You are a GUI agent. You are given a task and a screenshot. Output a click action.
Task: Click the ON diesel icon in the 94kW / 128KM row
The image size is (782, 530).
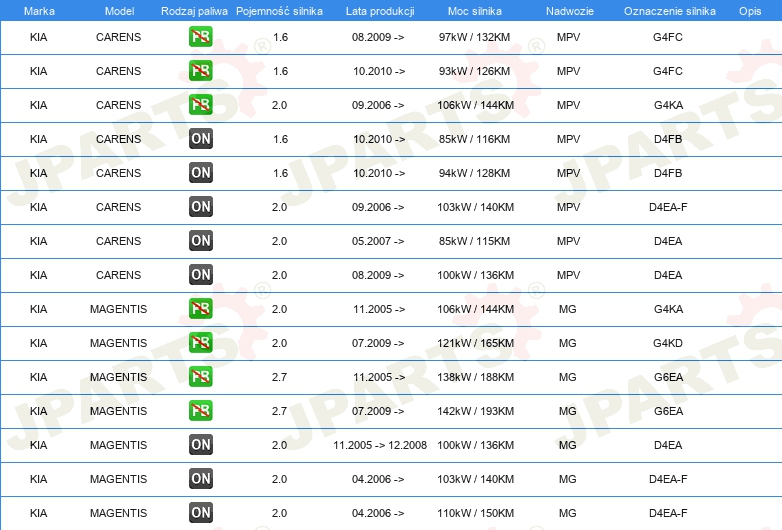click(x=200, y=173)
